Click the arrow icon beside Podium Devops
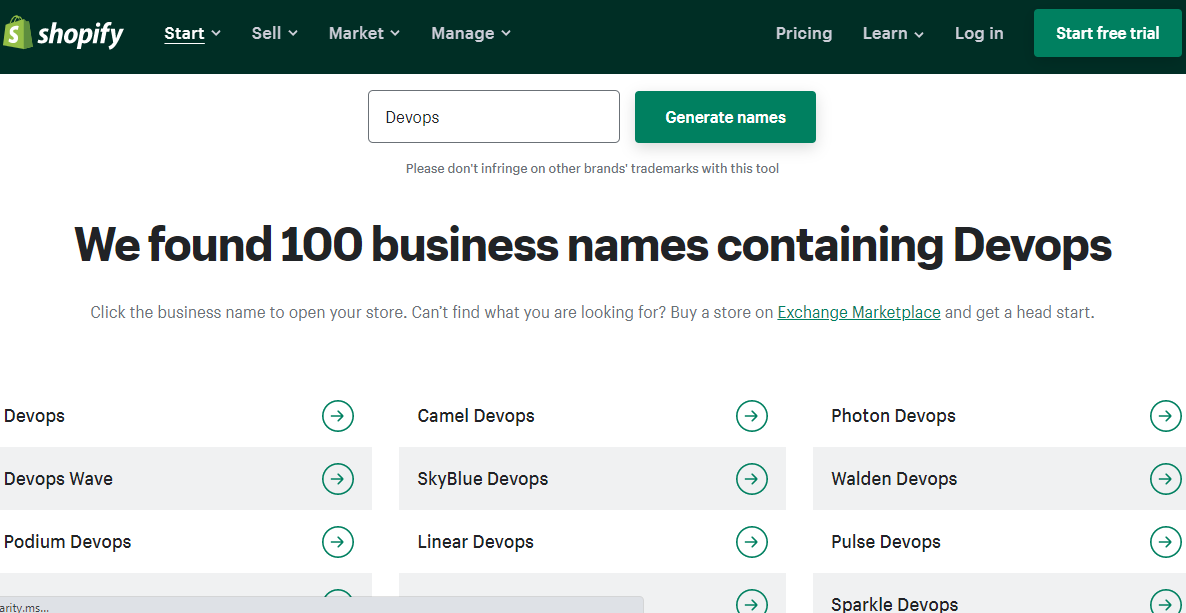The height and width of the screenshot is (613, 1186). pos(337,541)
